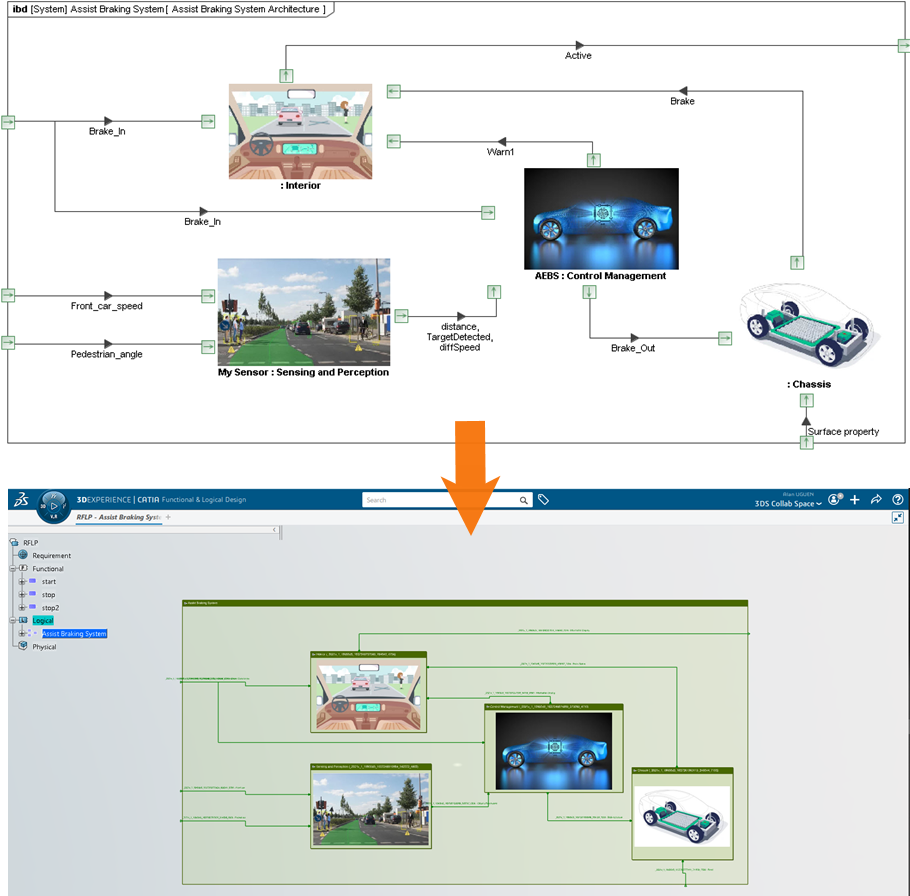
Task: Select the My Sensor street image in ibd
Action: [304, 312]
